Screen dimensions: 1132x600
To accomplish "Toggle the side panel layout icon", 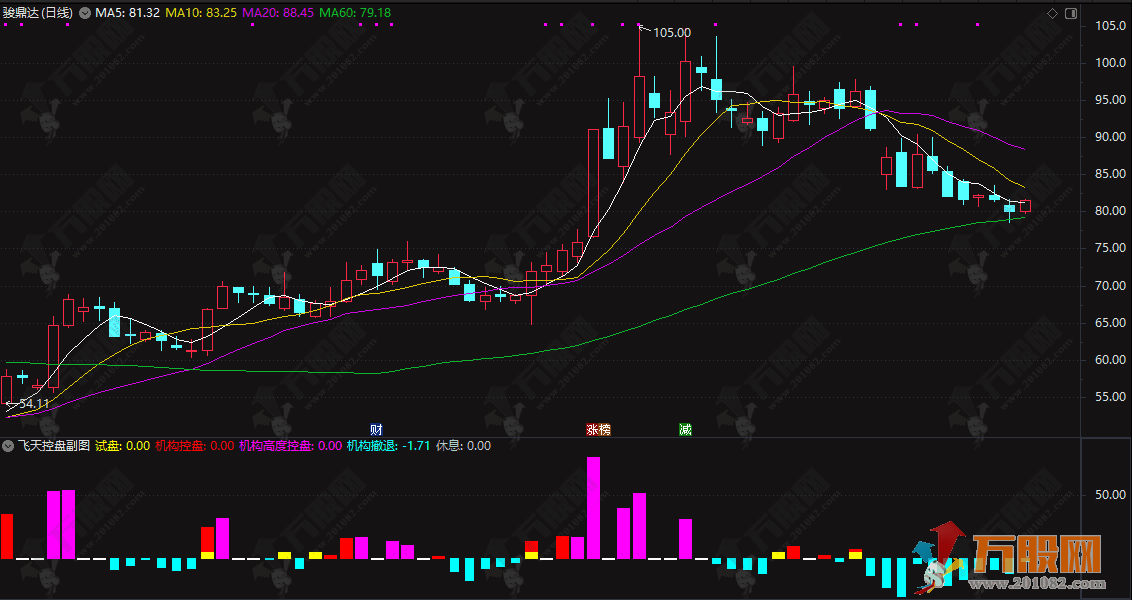I will point(1071,13).
